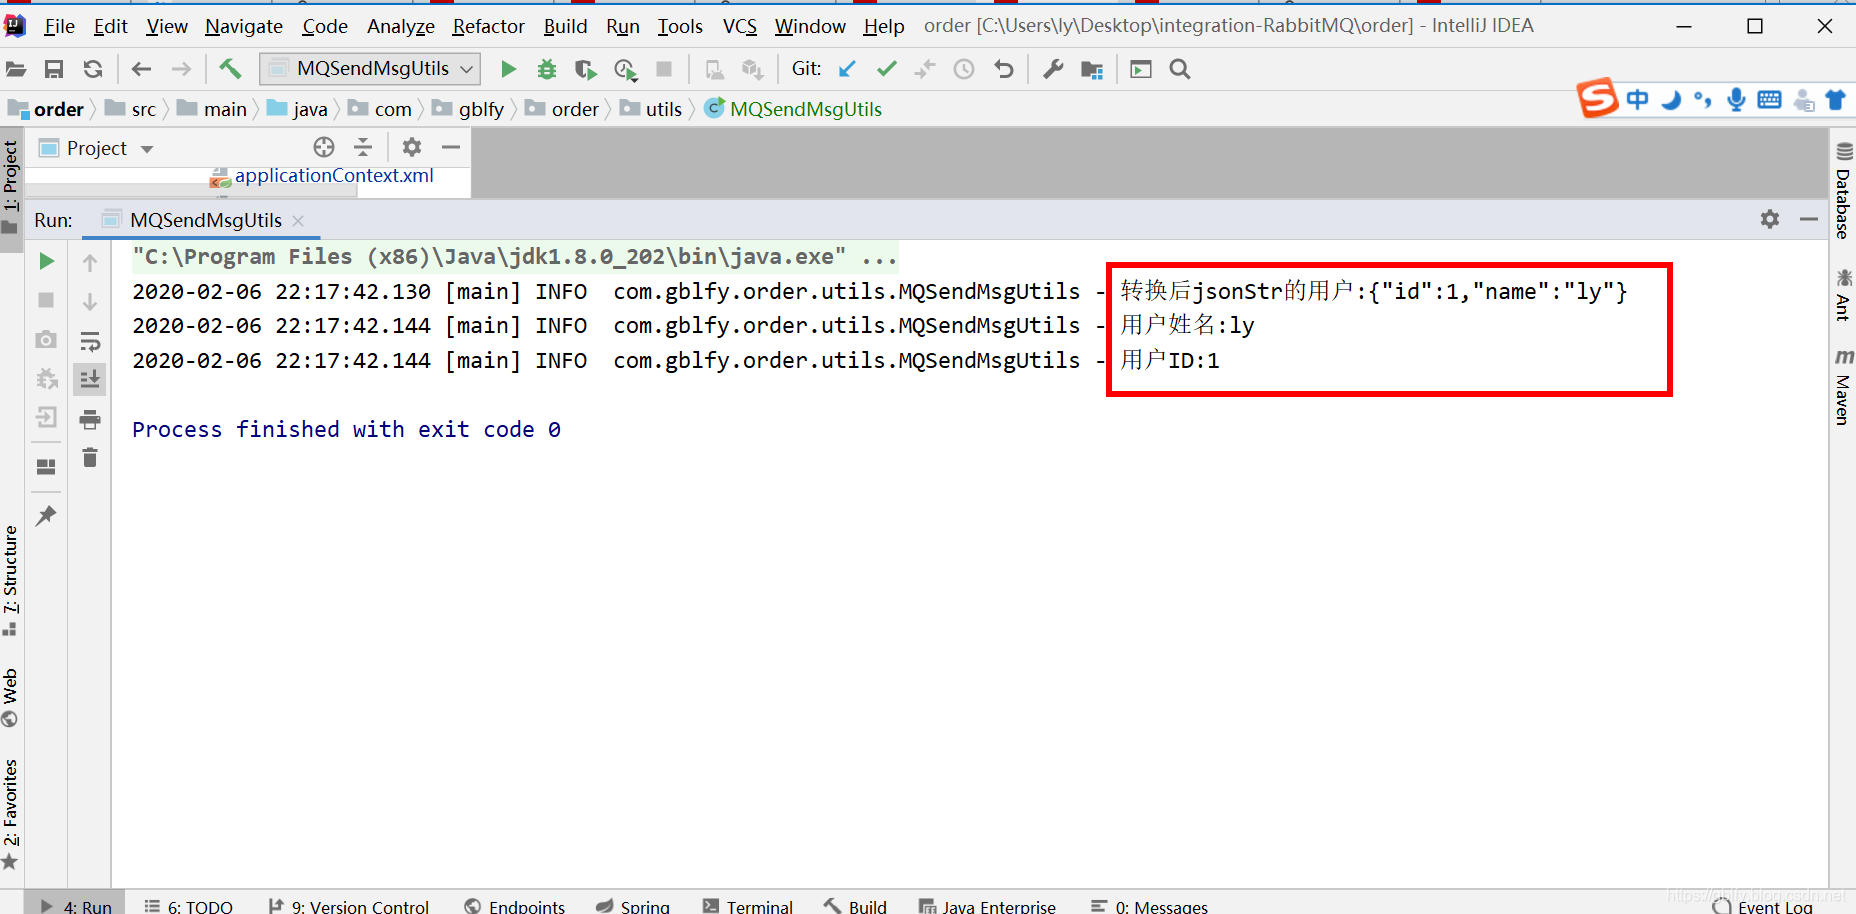Open Run panel settings gear

point(1770,219)
